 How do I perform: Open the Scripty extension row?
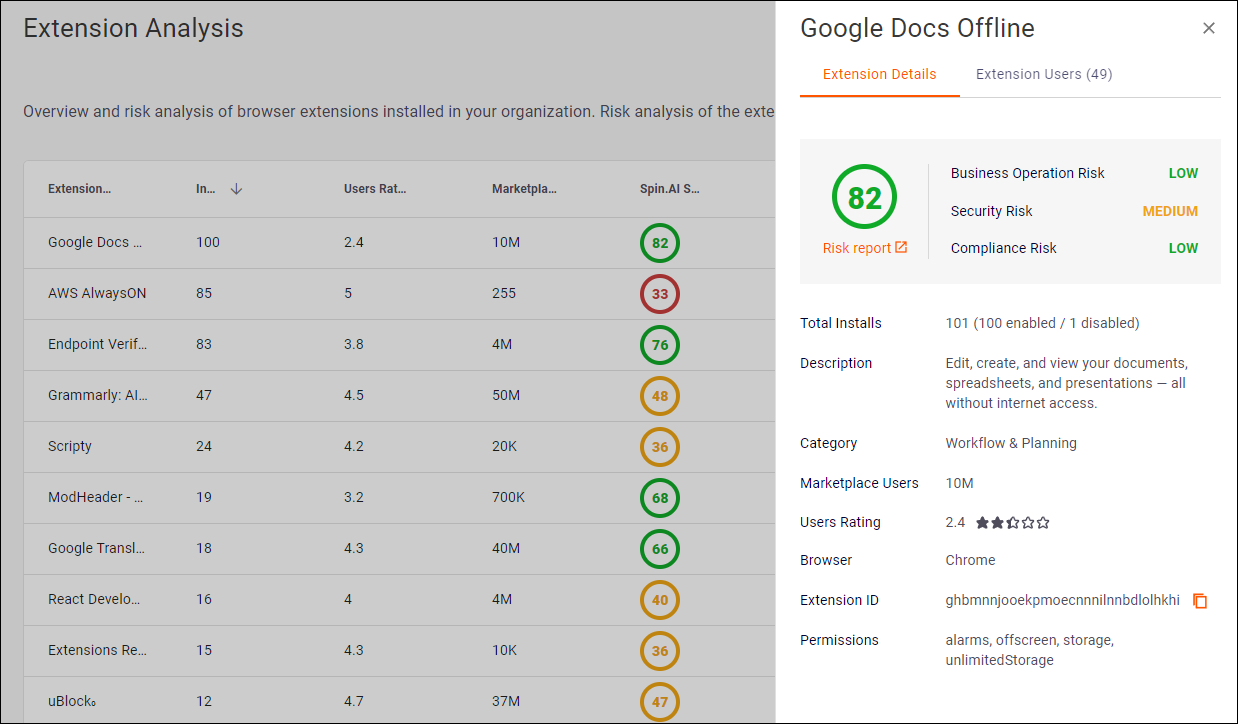[70, 446]
